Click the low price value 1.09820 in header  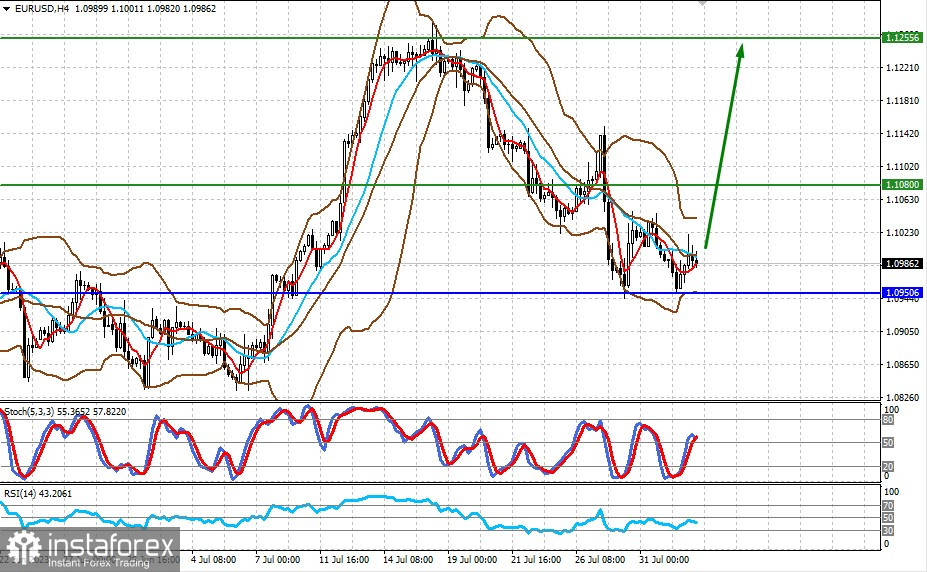(165, 9)
